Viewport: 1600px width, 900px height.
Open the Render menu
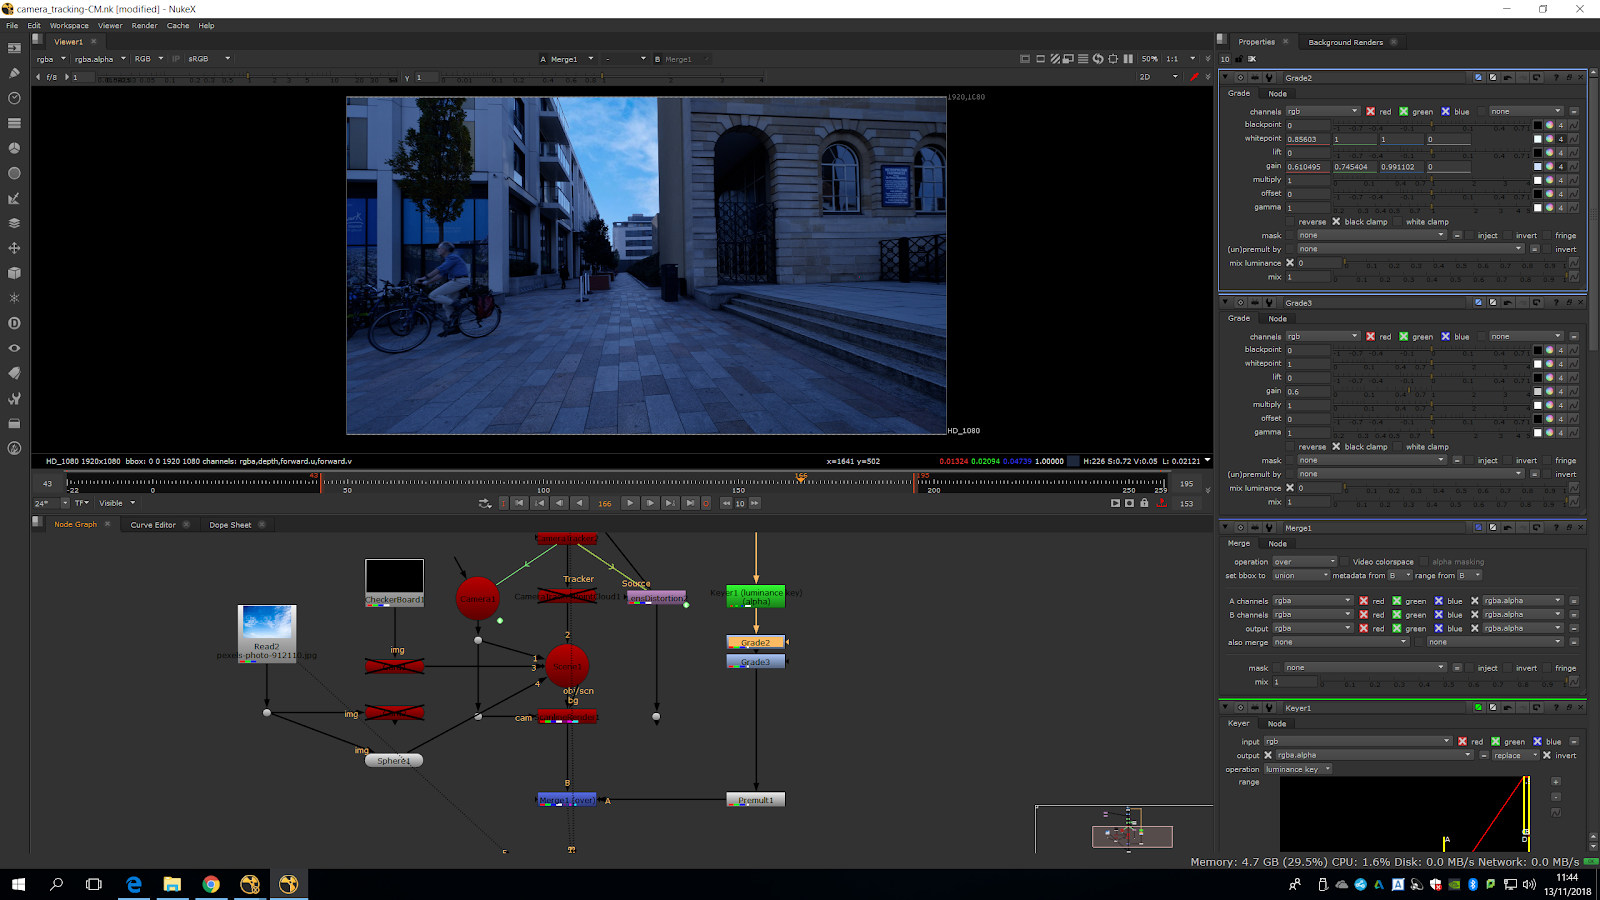tap(144, 26)
